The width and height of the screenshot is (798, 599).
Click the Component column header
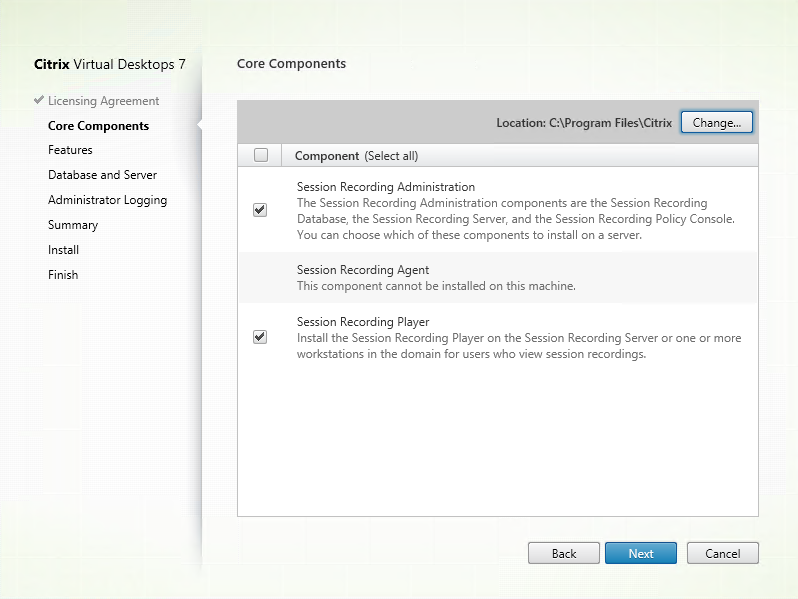coord(327,156)
